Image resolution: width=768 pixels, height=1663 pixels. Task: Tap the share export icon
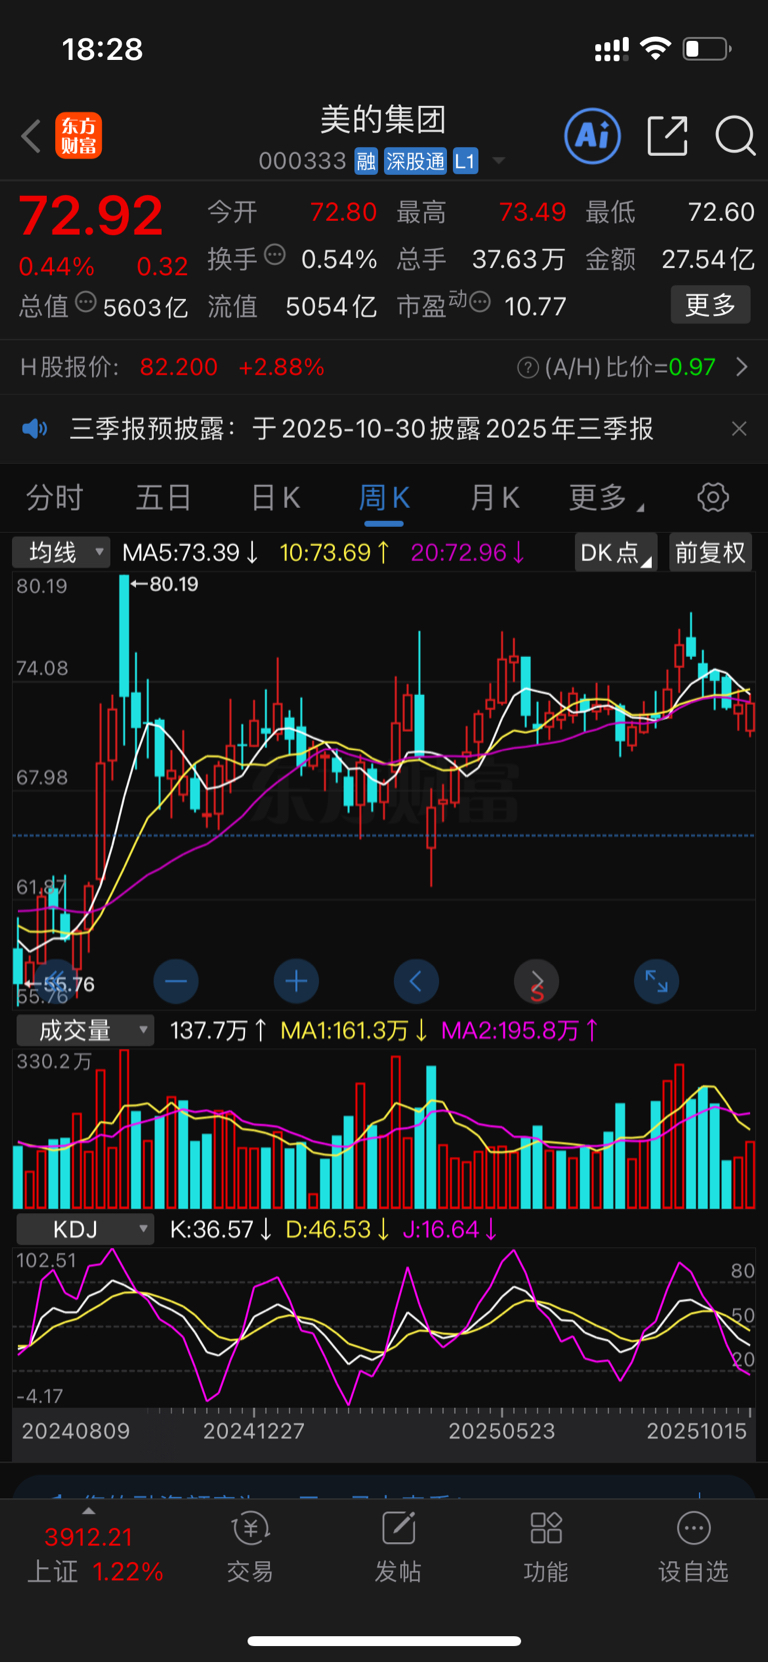(667, 136)
